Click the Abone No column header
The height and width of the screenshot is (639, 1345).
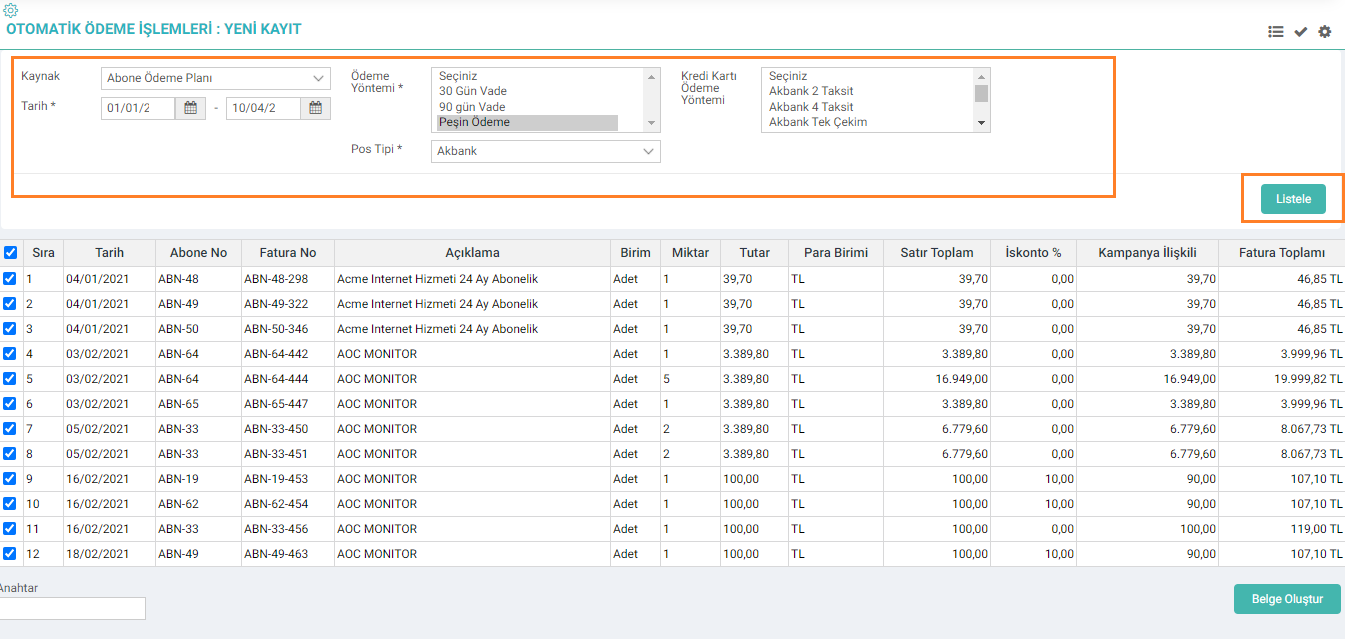198,253
